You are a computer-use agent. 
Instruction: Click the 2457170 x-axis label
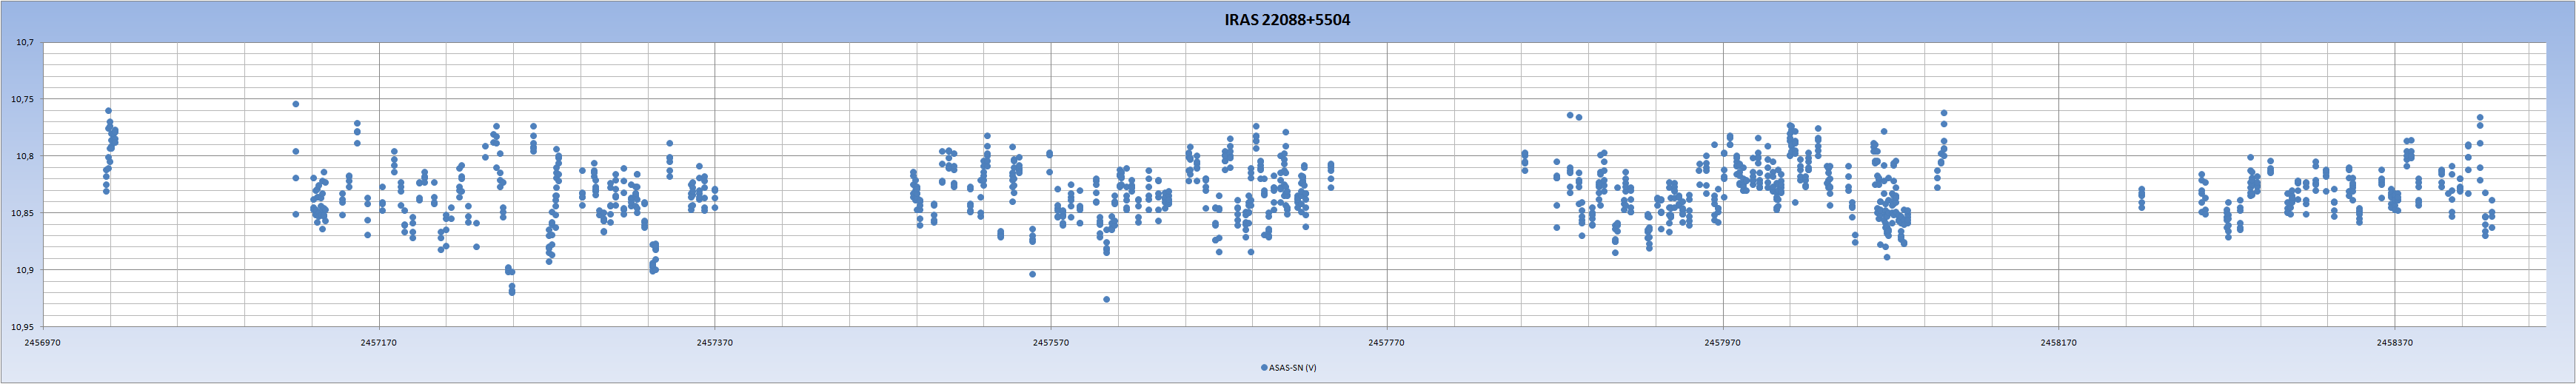click(378, 342)
